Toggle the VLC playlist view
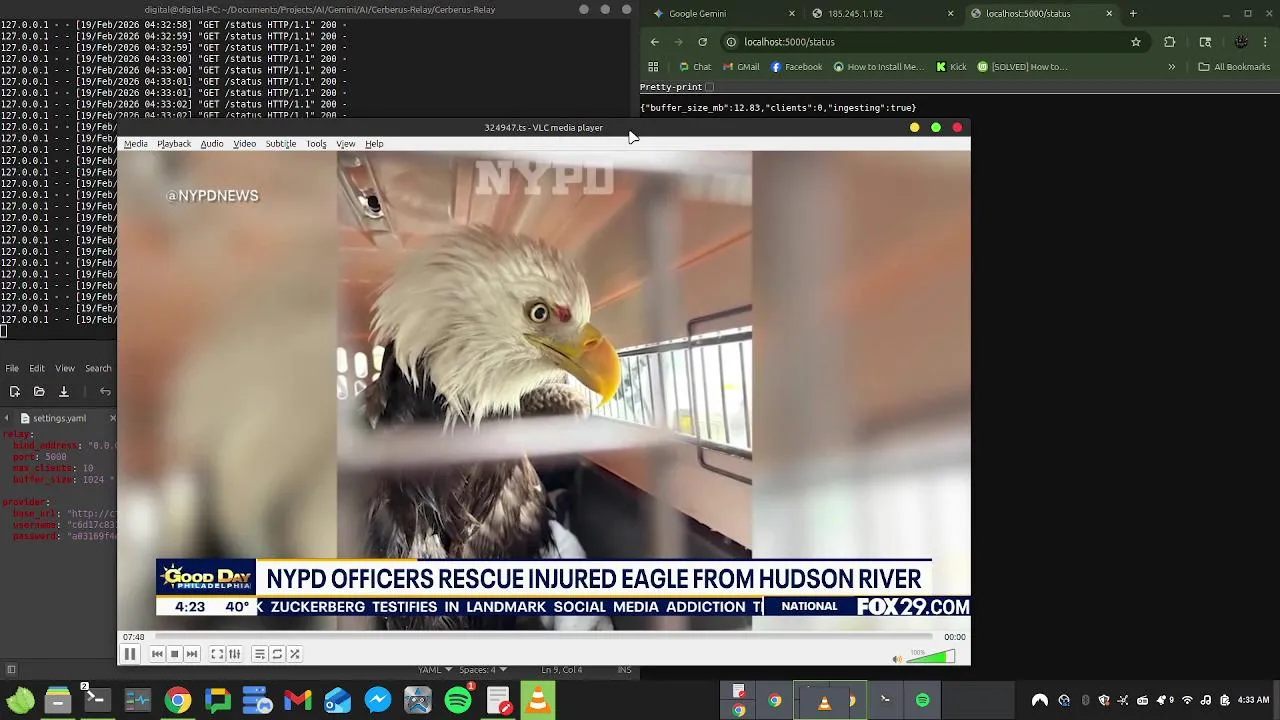The width and height of the screenshot is (1280, 720). point(259,654)
